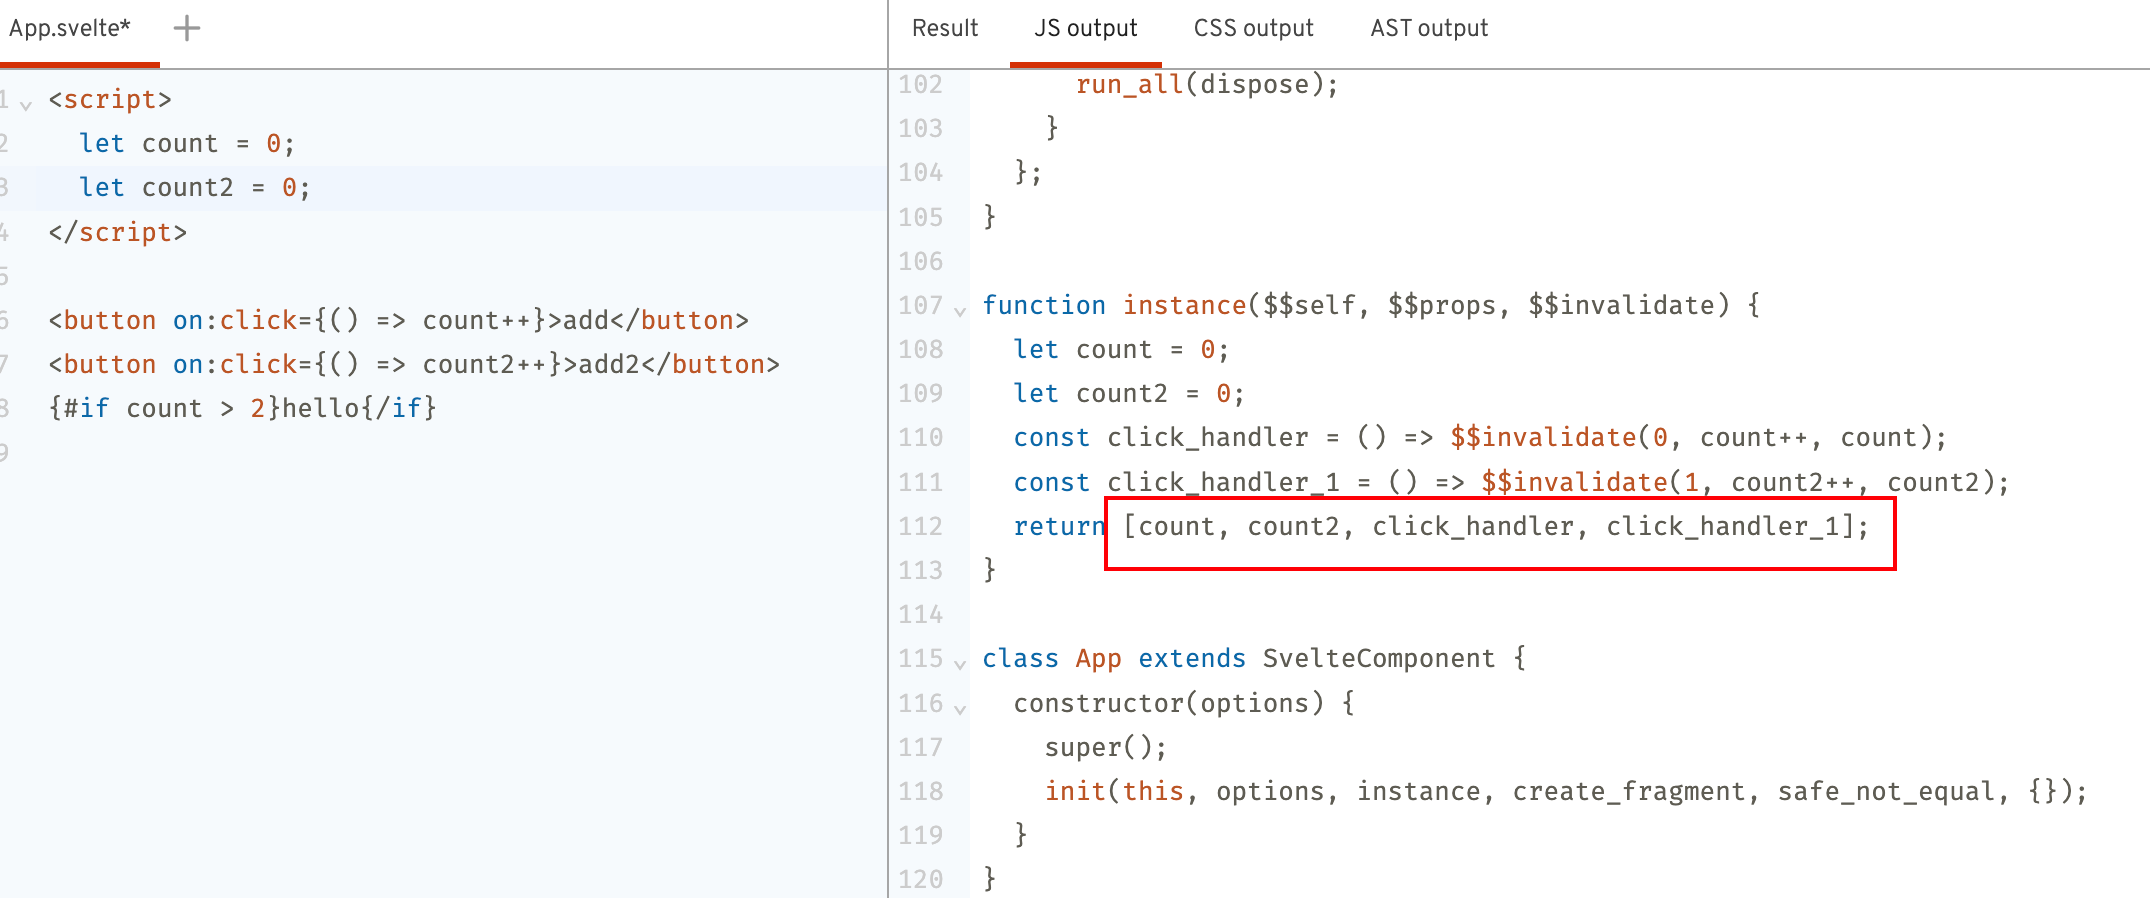Select the App.svelte file tab
The image size is (2150, 898).
point(70,28)
